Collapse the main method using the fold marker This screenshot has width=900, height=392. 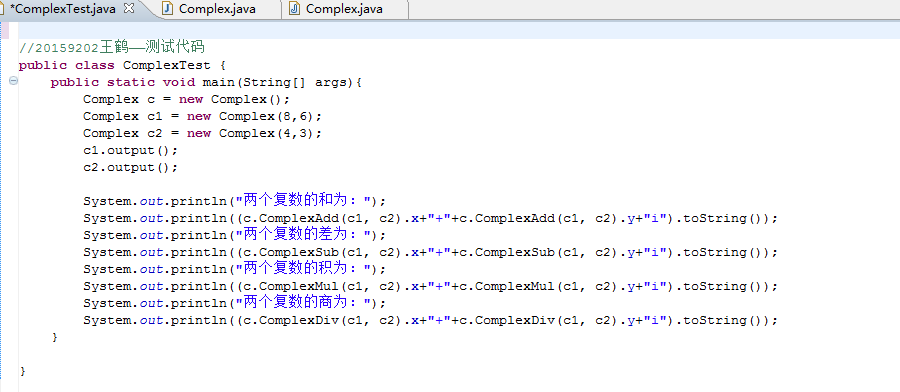click(x=13, y=81)
